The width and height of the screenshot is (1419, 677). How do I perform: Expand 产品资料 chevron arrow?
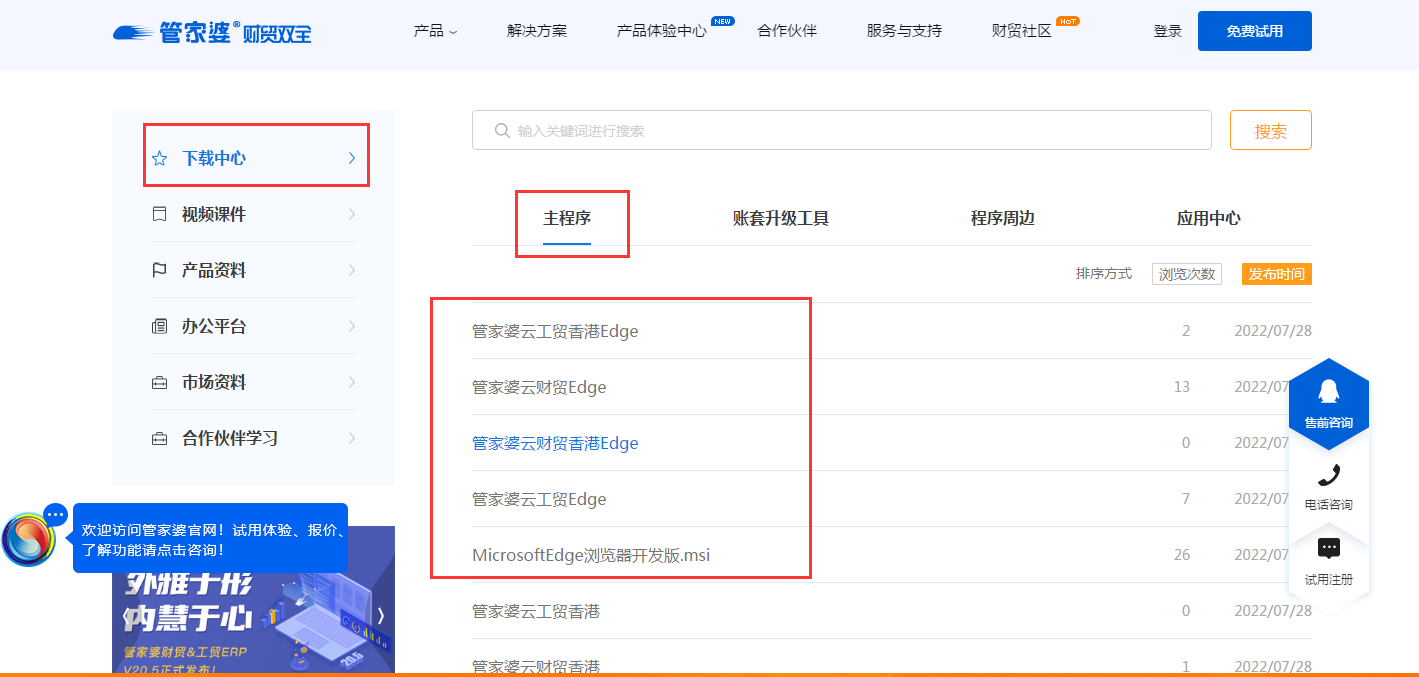click(x=351, y=270)
